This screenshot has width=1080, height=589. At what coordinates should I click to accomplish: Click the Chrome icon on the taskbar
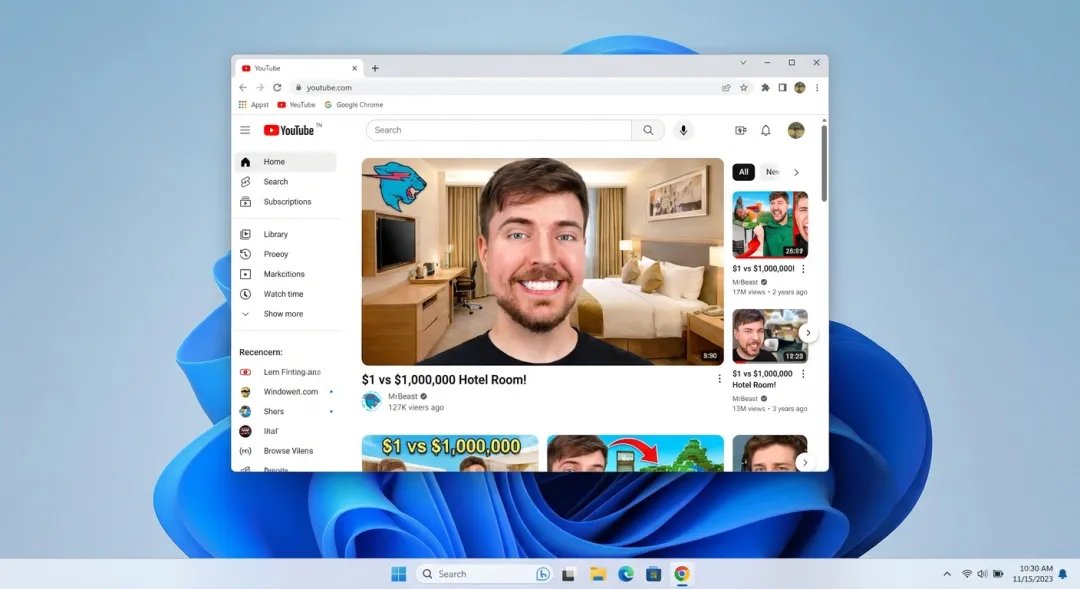[x=683, y=573]
